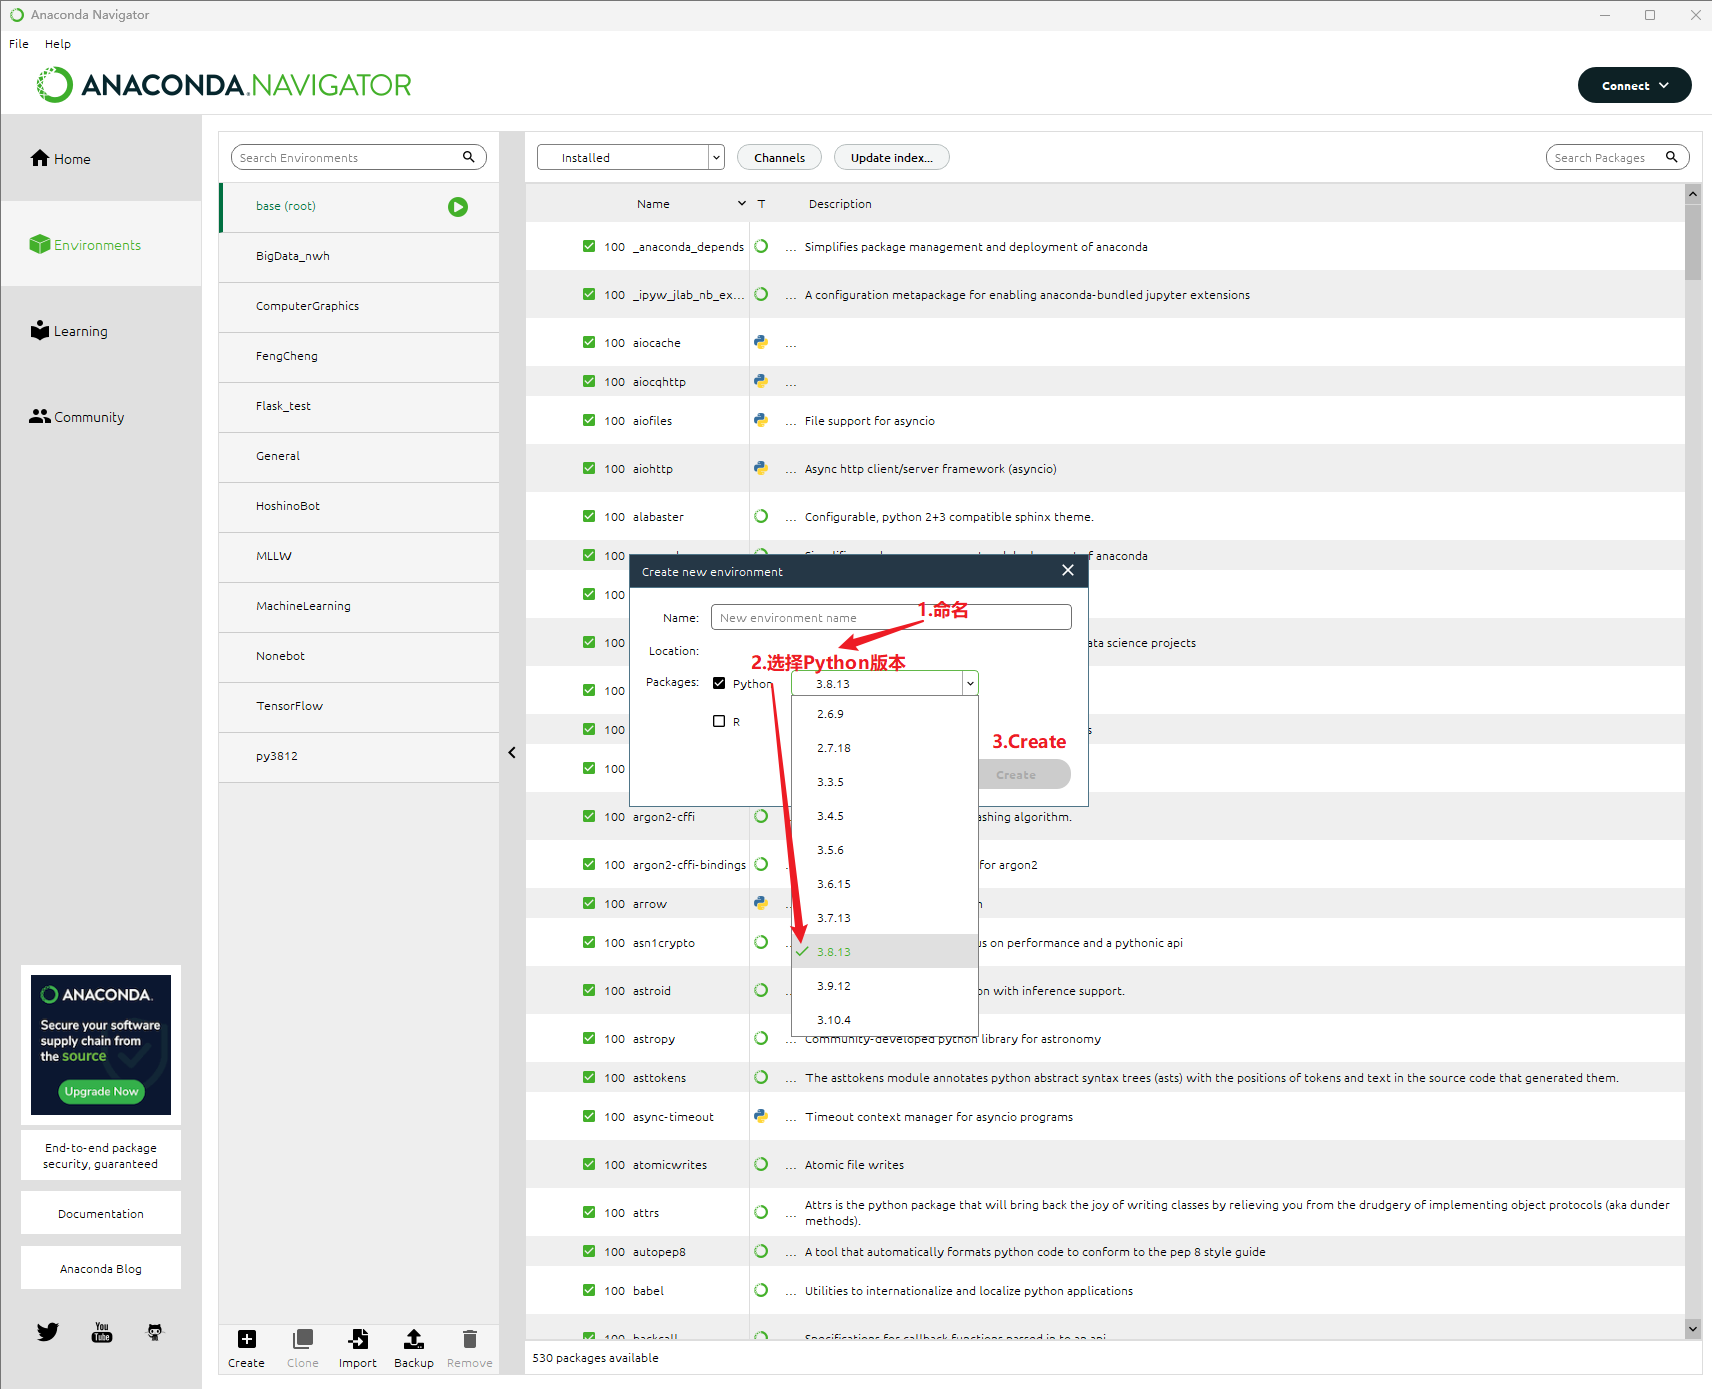Click the Channels button
Screen dimensions: 1712x1389
point(779,157)
